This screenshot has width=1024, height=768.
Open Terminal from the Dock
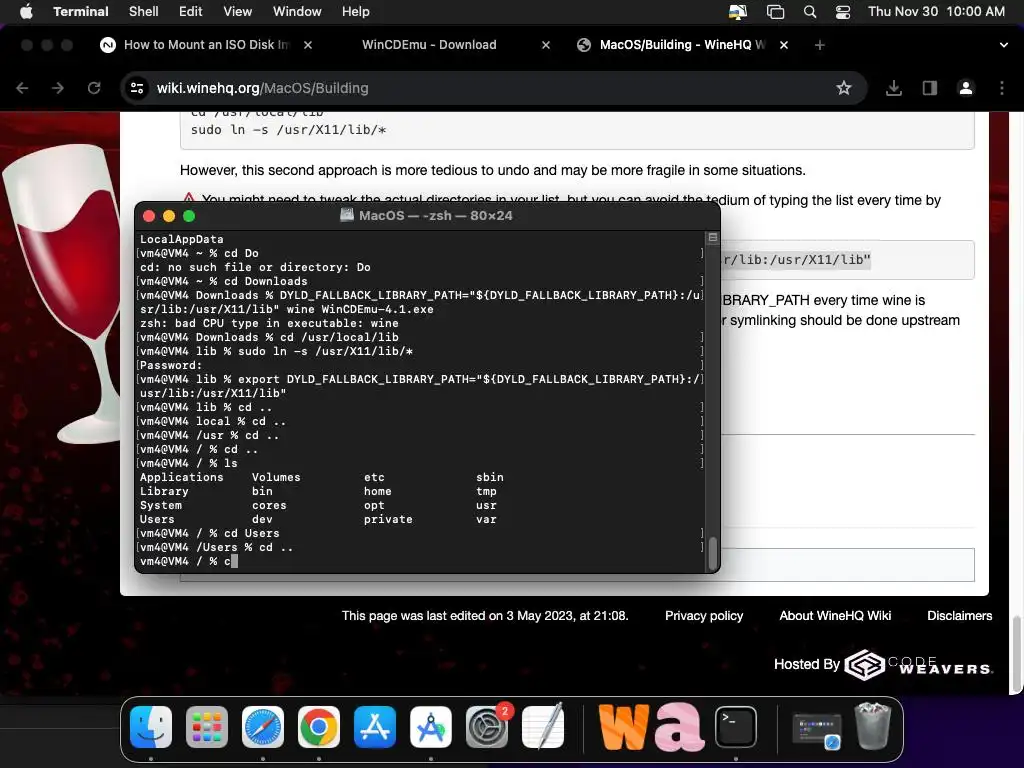point(735,727)
